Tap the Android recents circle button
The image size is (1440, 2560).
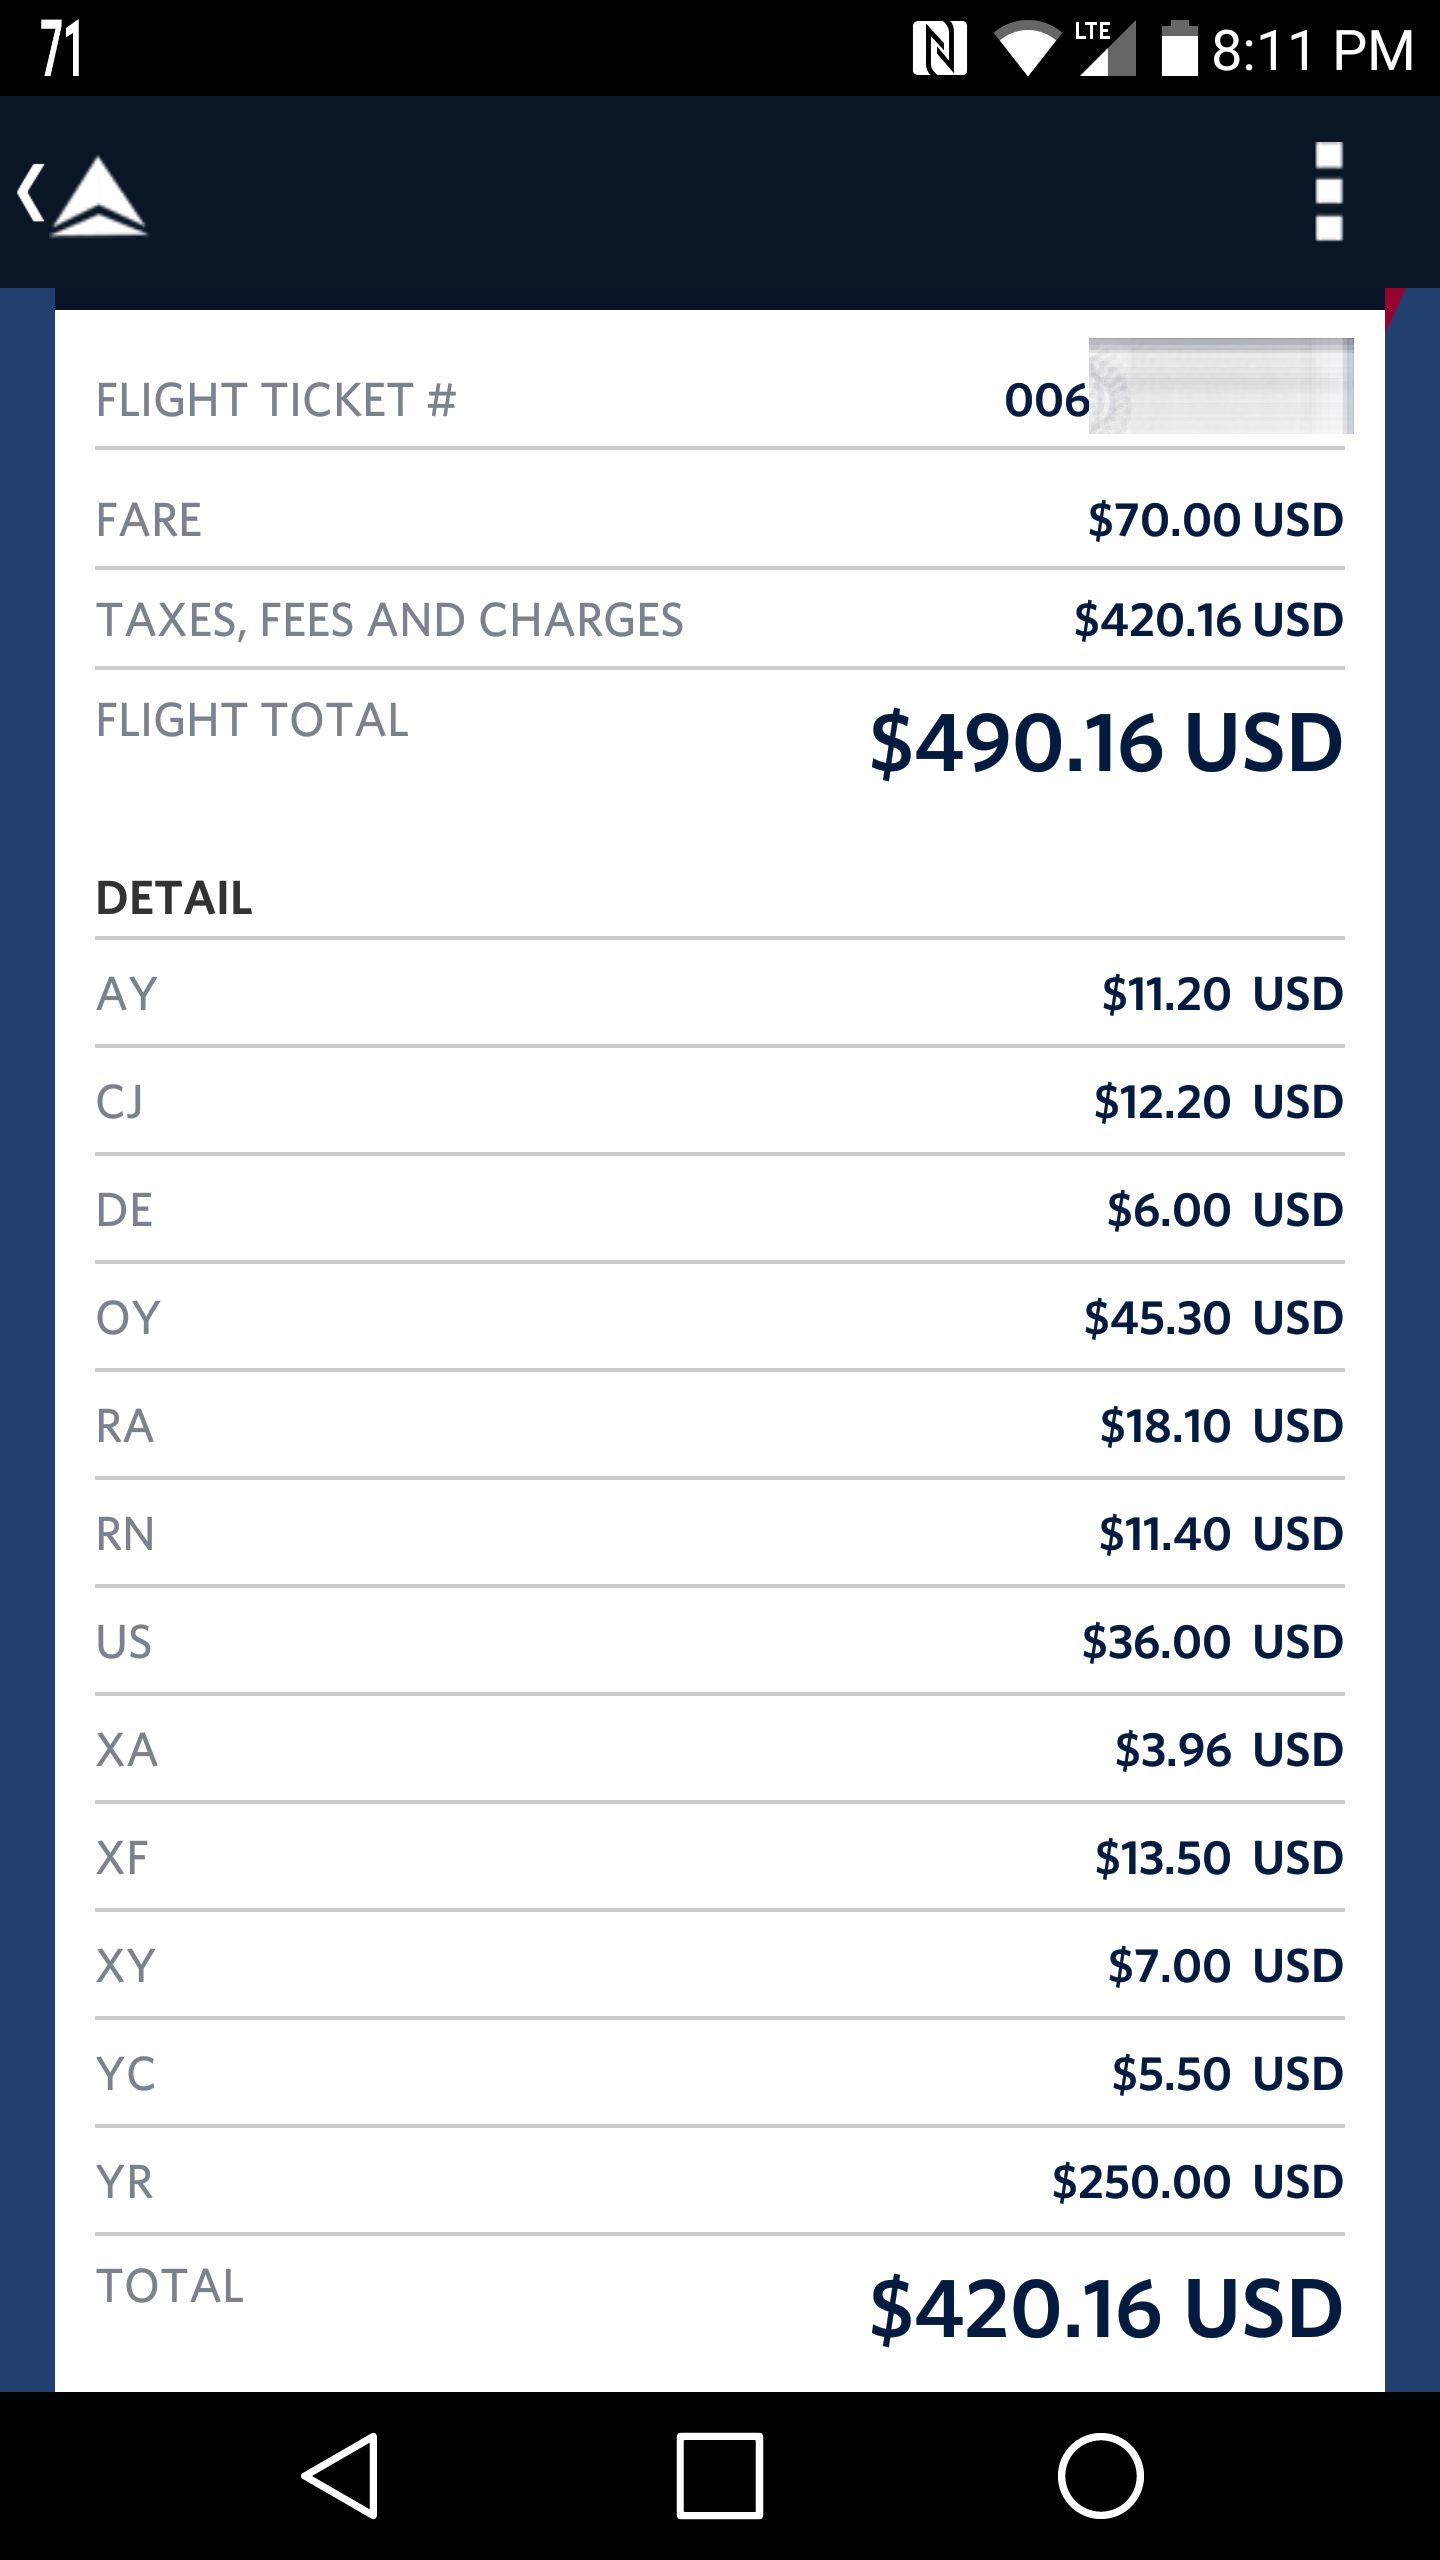click(1100, 2476)
